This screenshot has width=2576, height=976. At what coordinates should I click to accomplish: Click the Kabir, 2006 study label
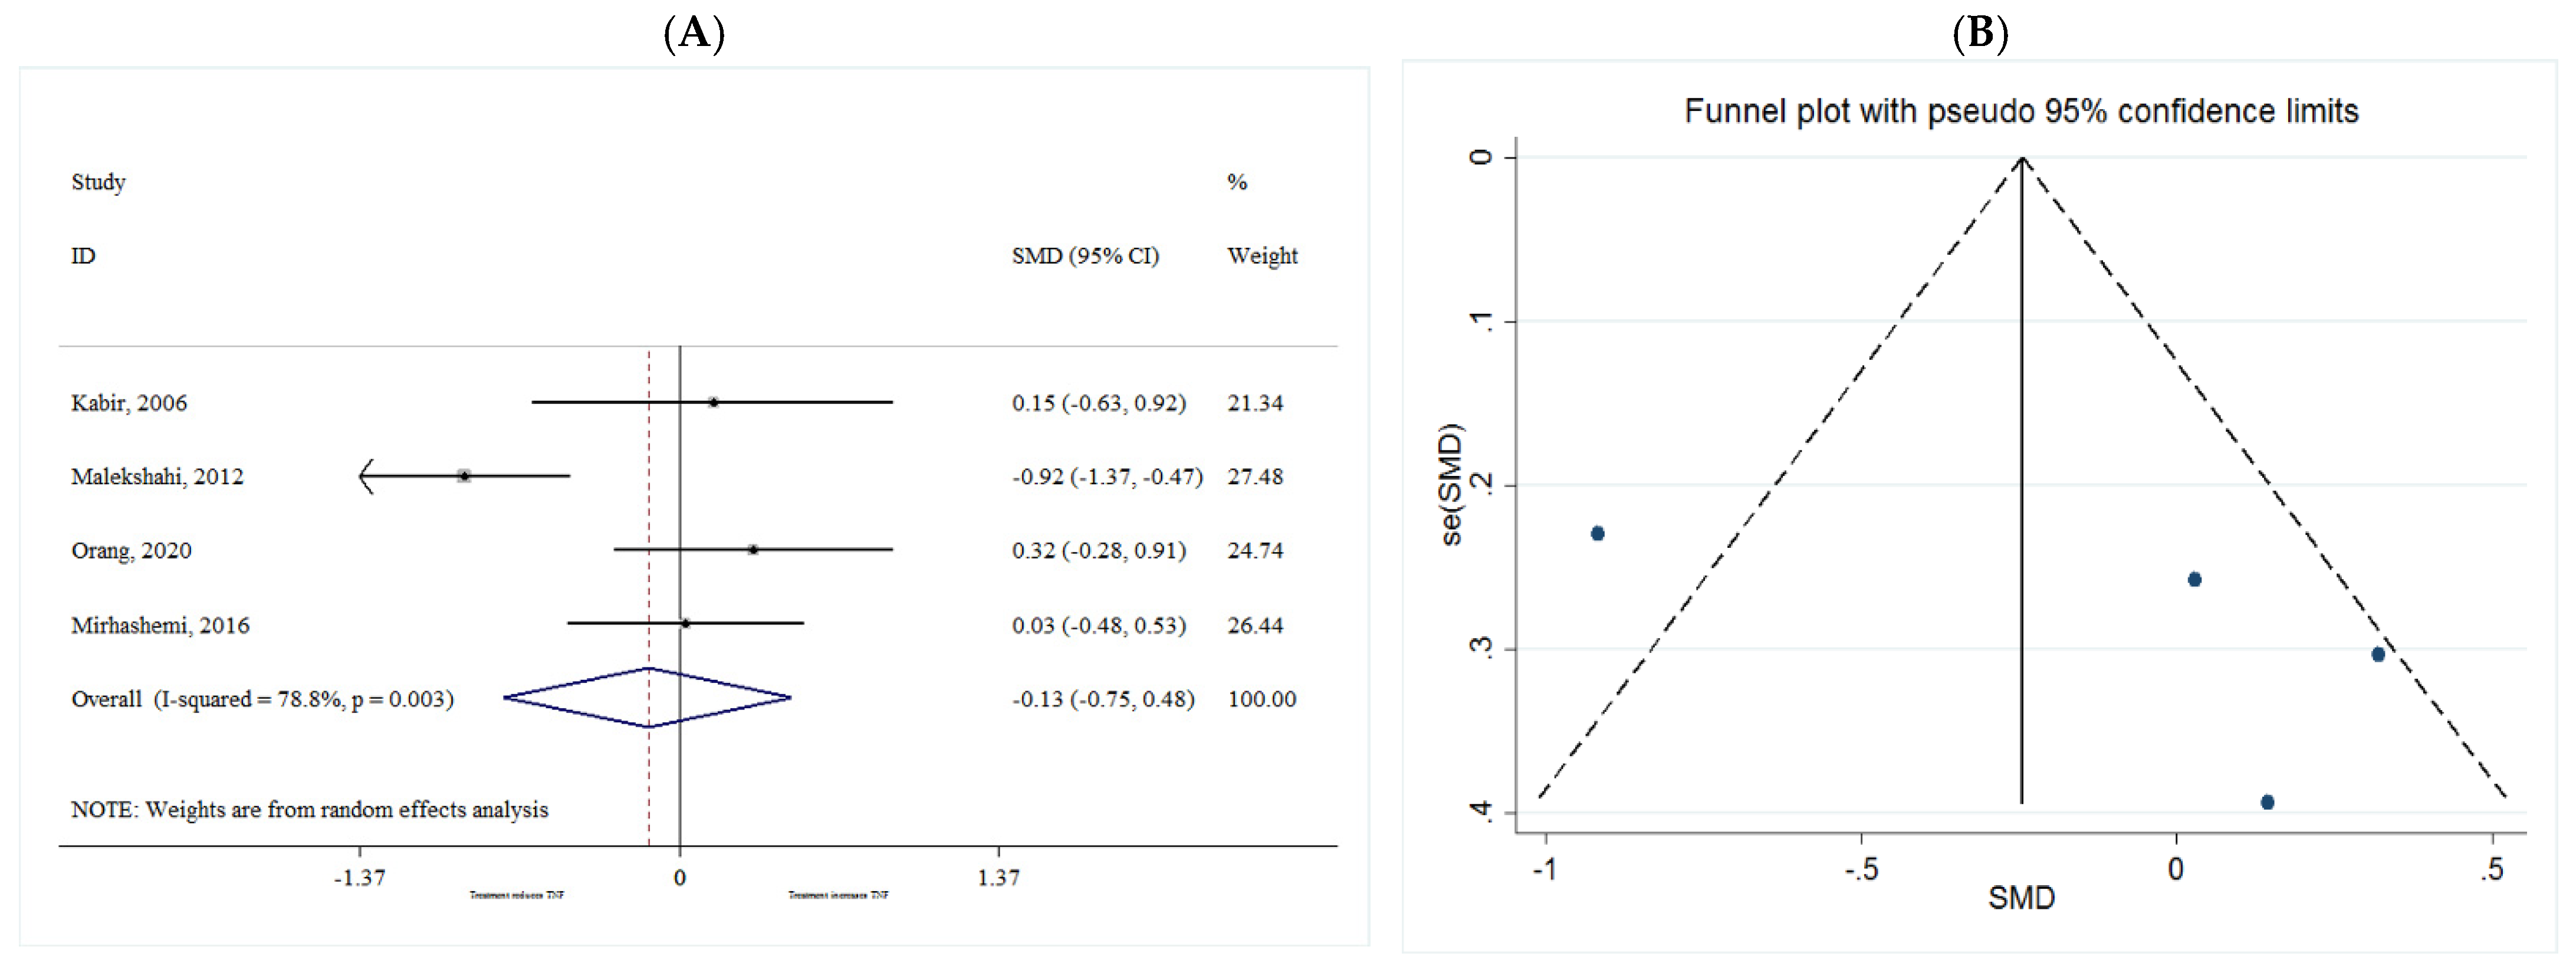[129, 403]
